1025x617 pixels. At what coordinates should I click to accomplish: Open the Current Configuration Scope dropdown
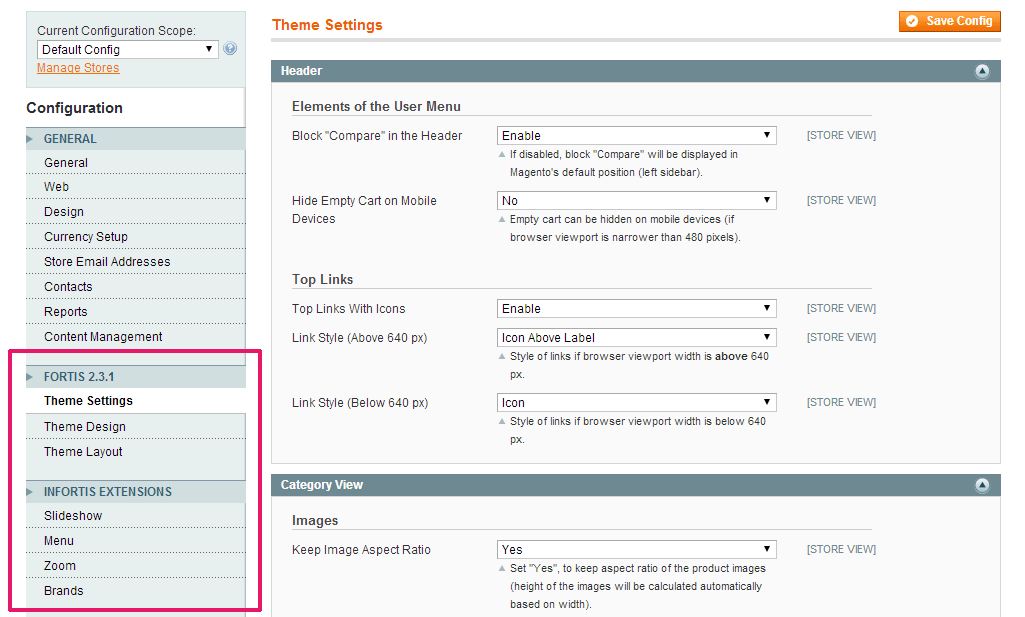tap(127, 49)
